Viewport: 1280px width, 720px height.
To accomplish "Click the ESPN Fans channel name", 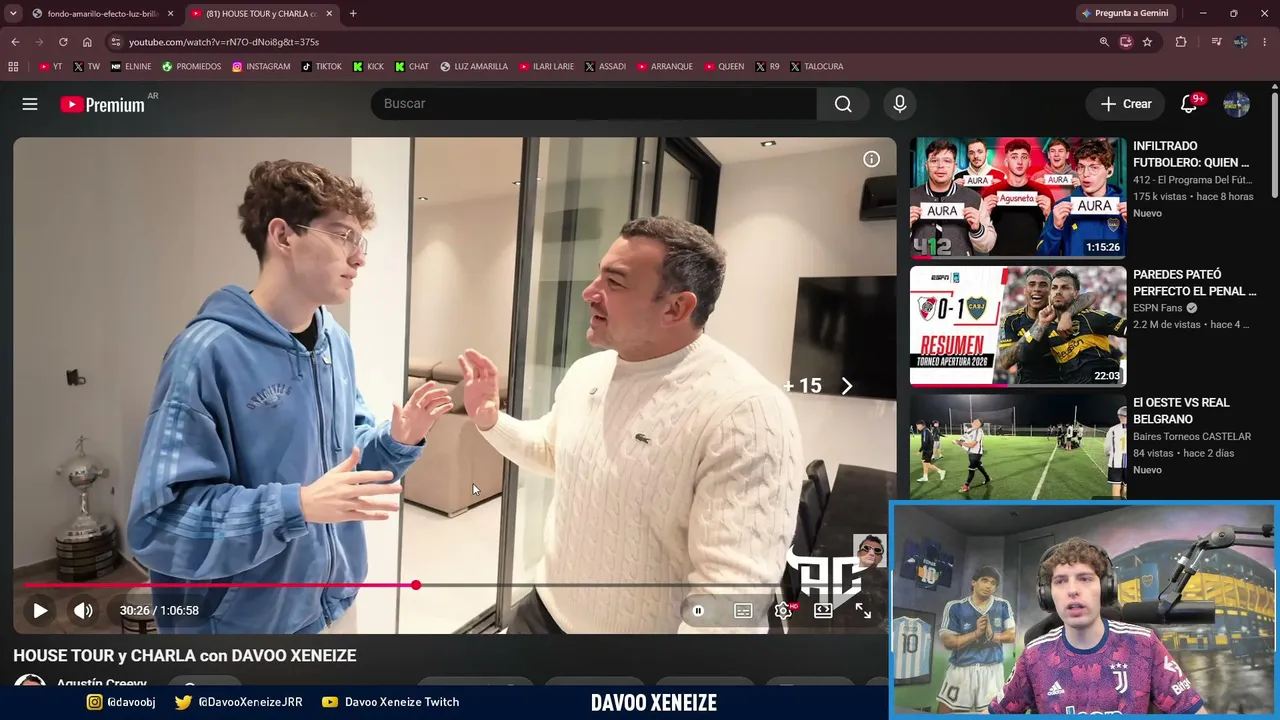I will [1158, 308].
